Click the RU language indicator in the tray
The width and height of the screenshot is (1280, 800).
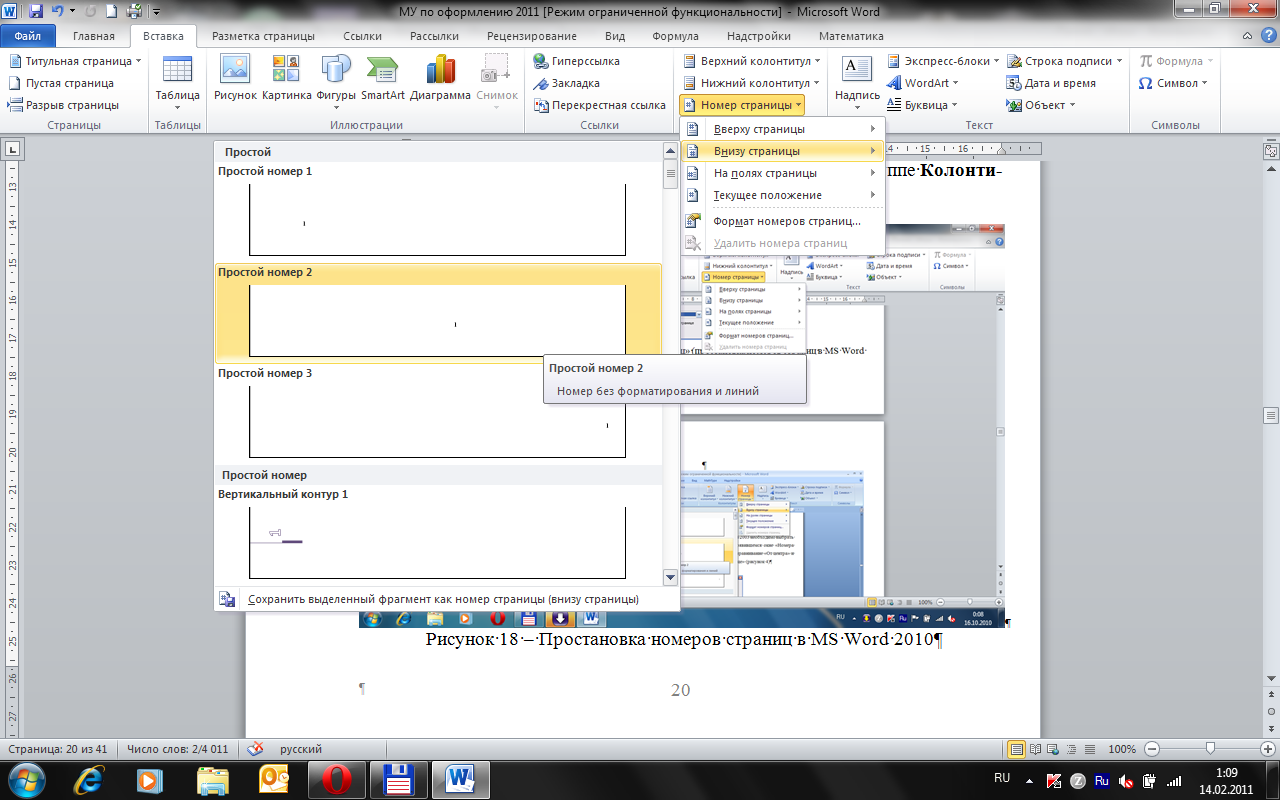[x=1001, y=777]
